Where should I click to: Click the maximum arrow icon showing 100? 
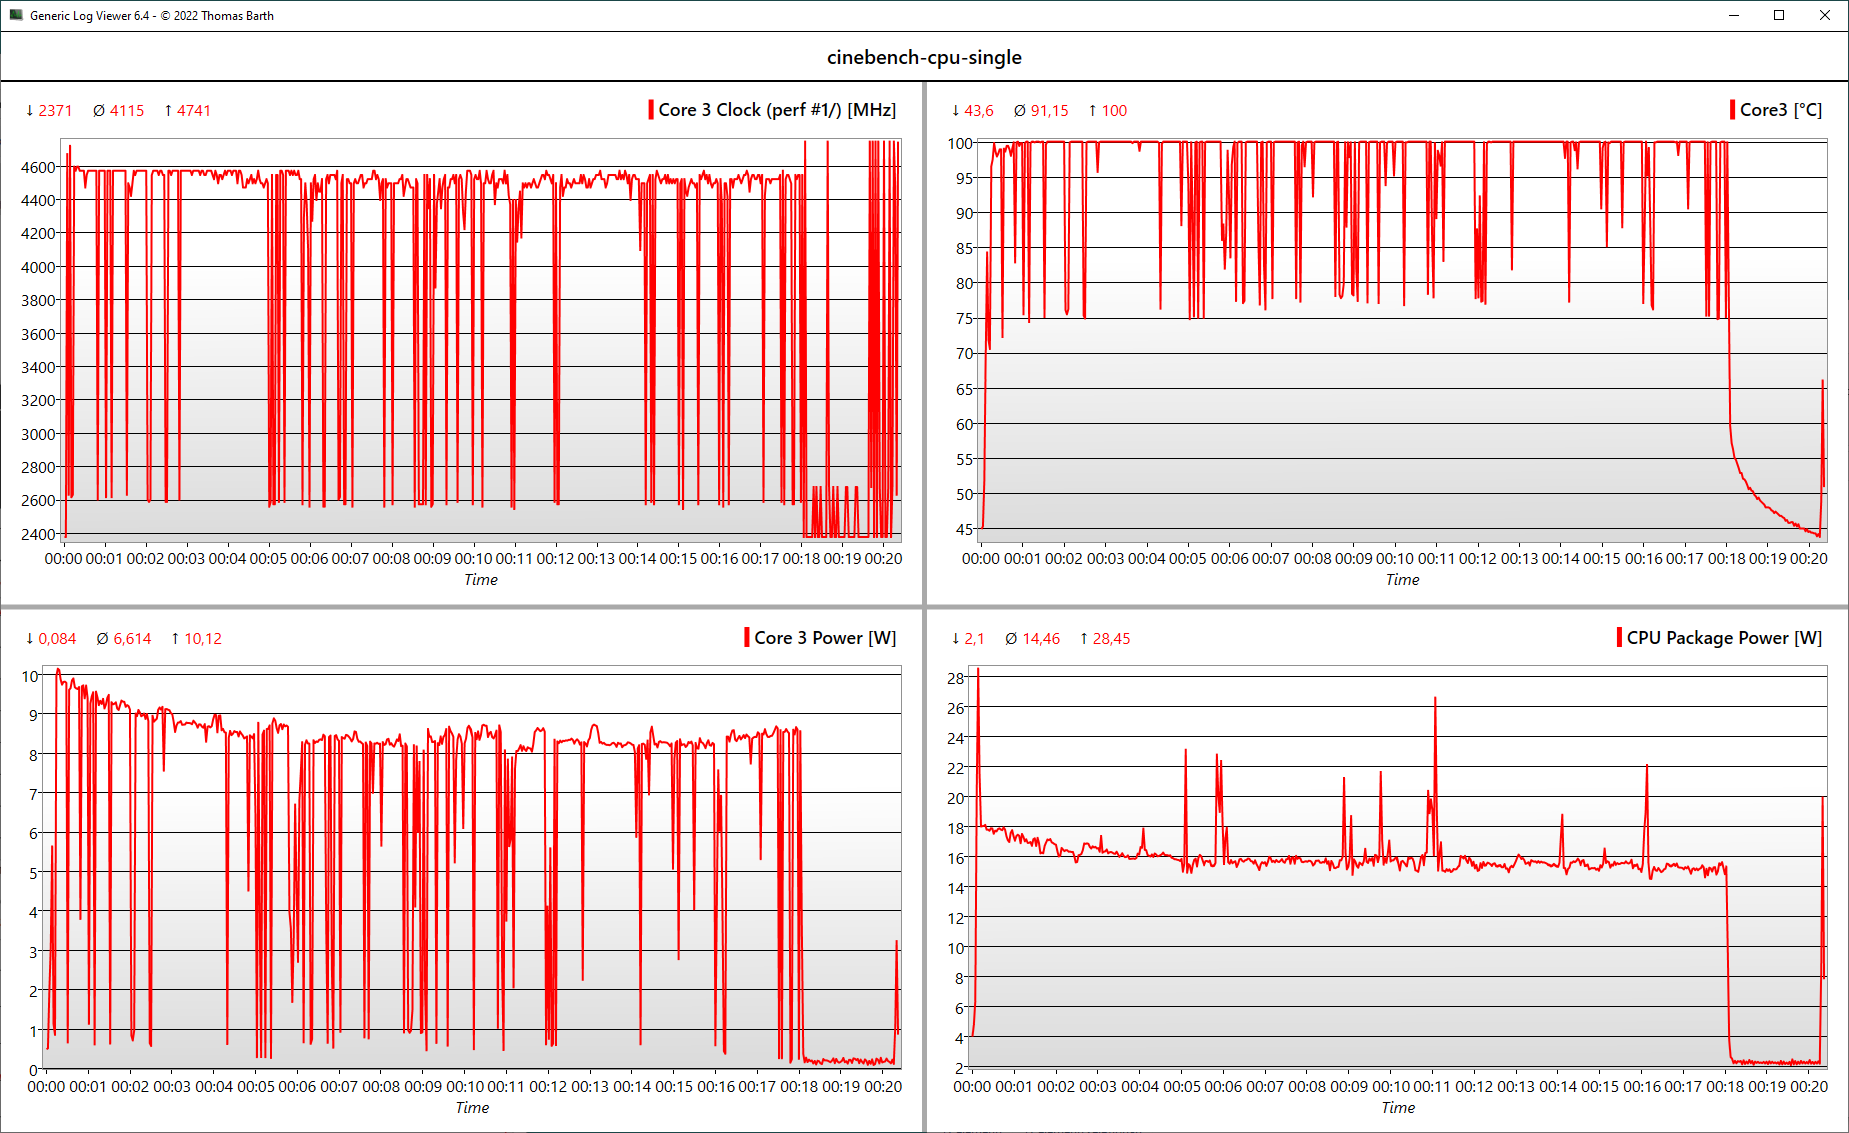(x=1091, y=110)
